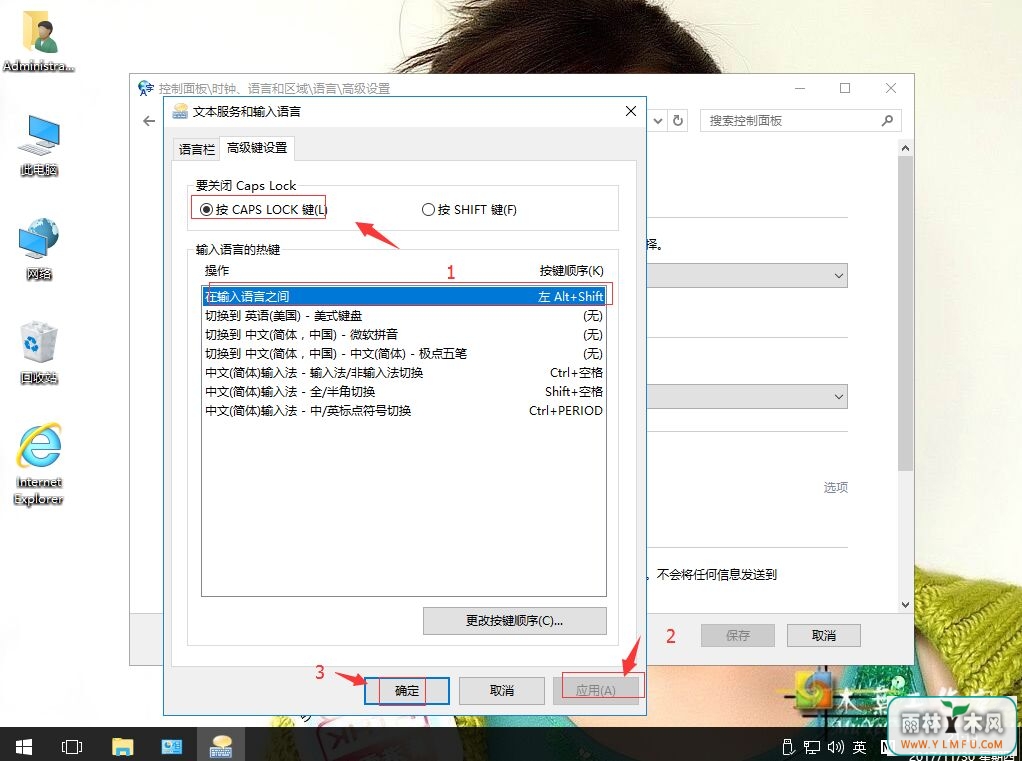
Task: Open the Control Panel taskbar item
Action: click(x=171, y=747)
